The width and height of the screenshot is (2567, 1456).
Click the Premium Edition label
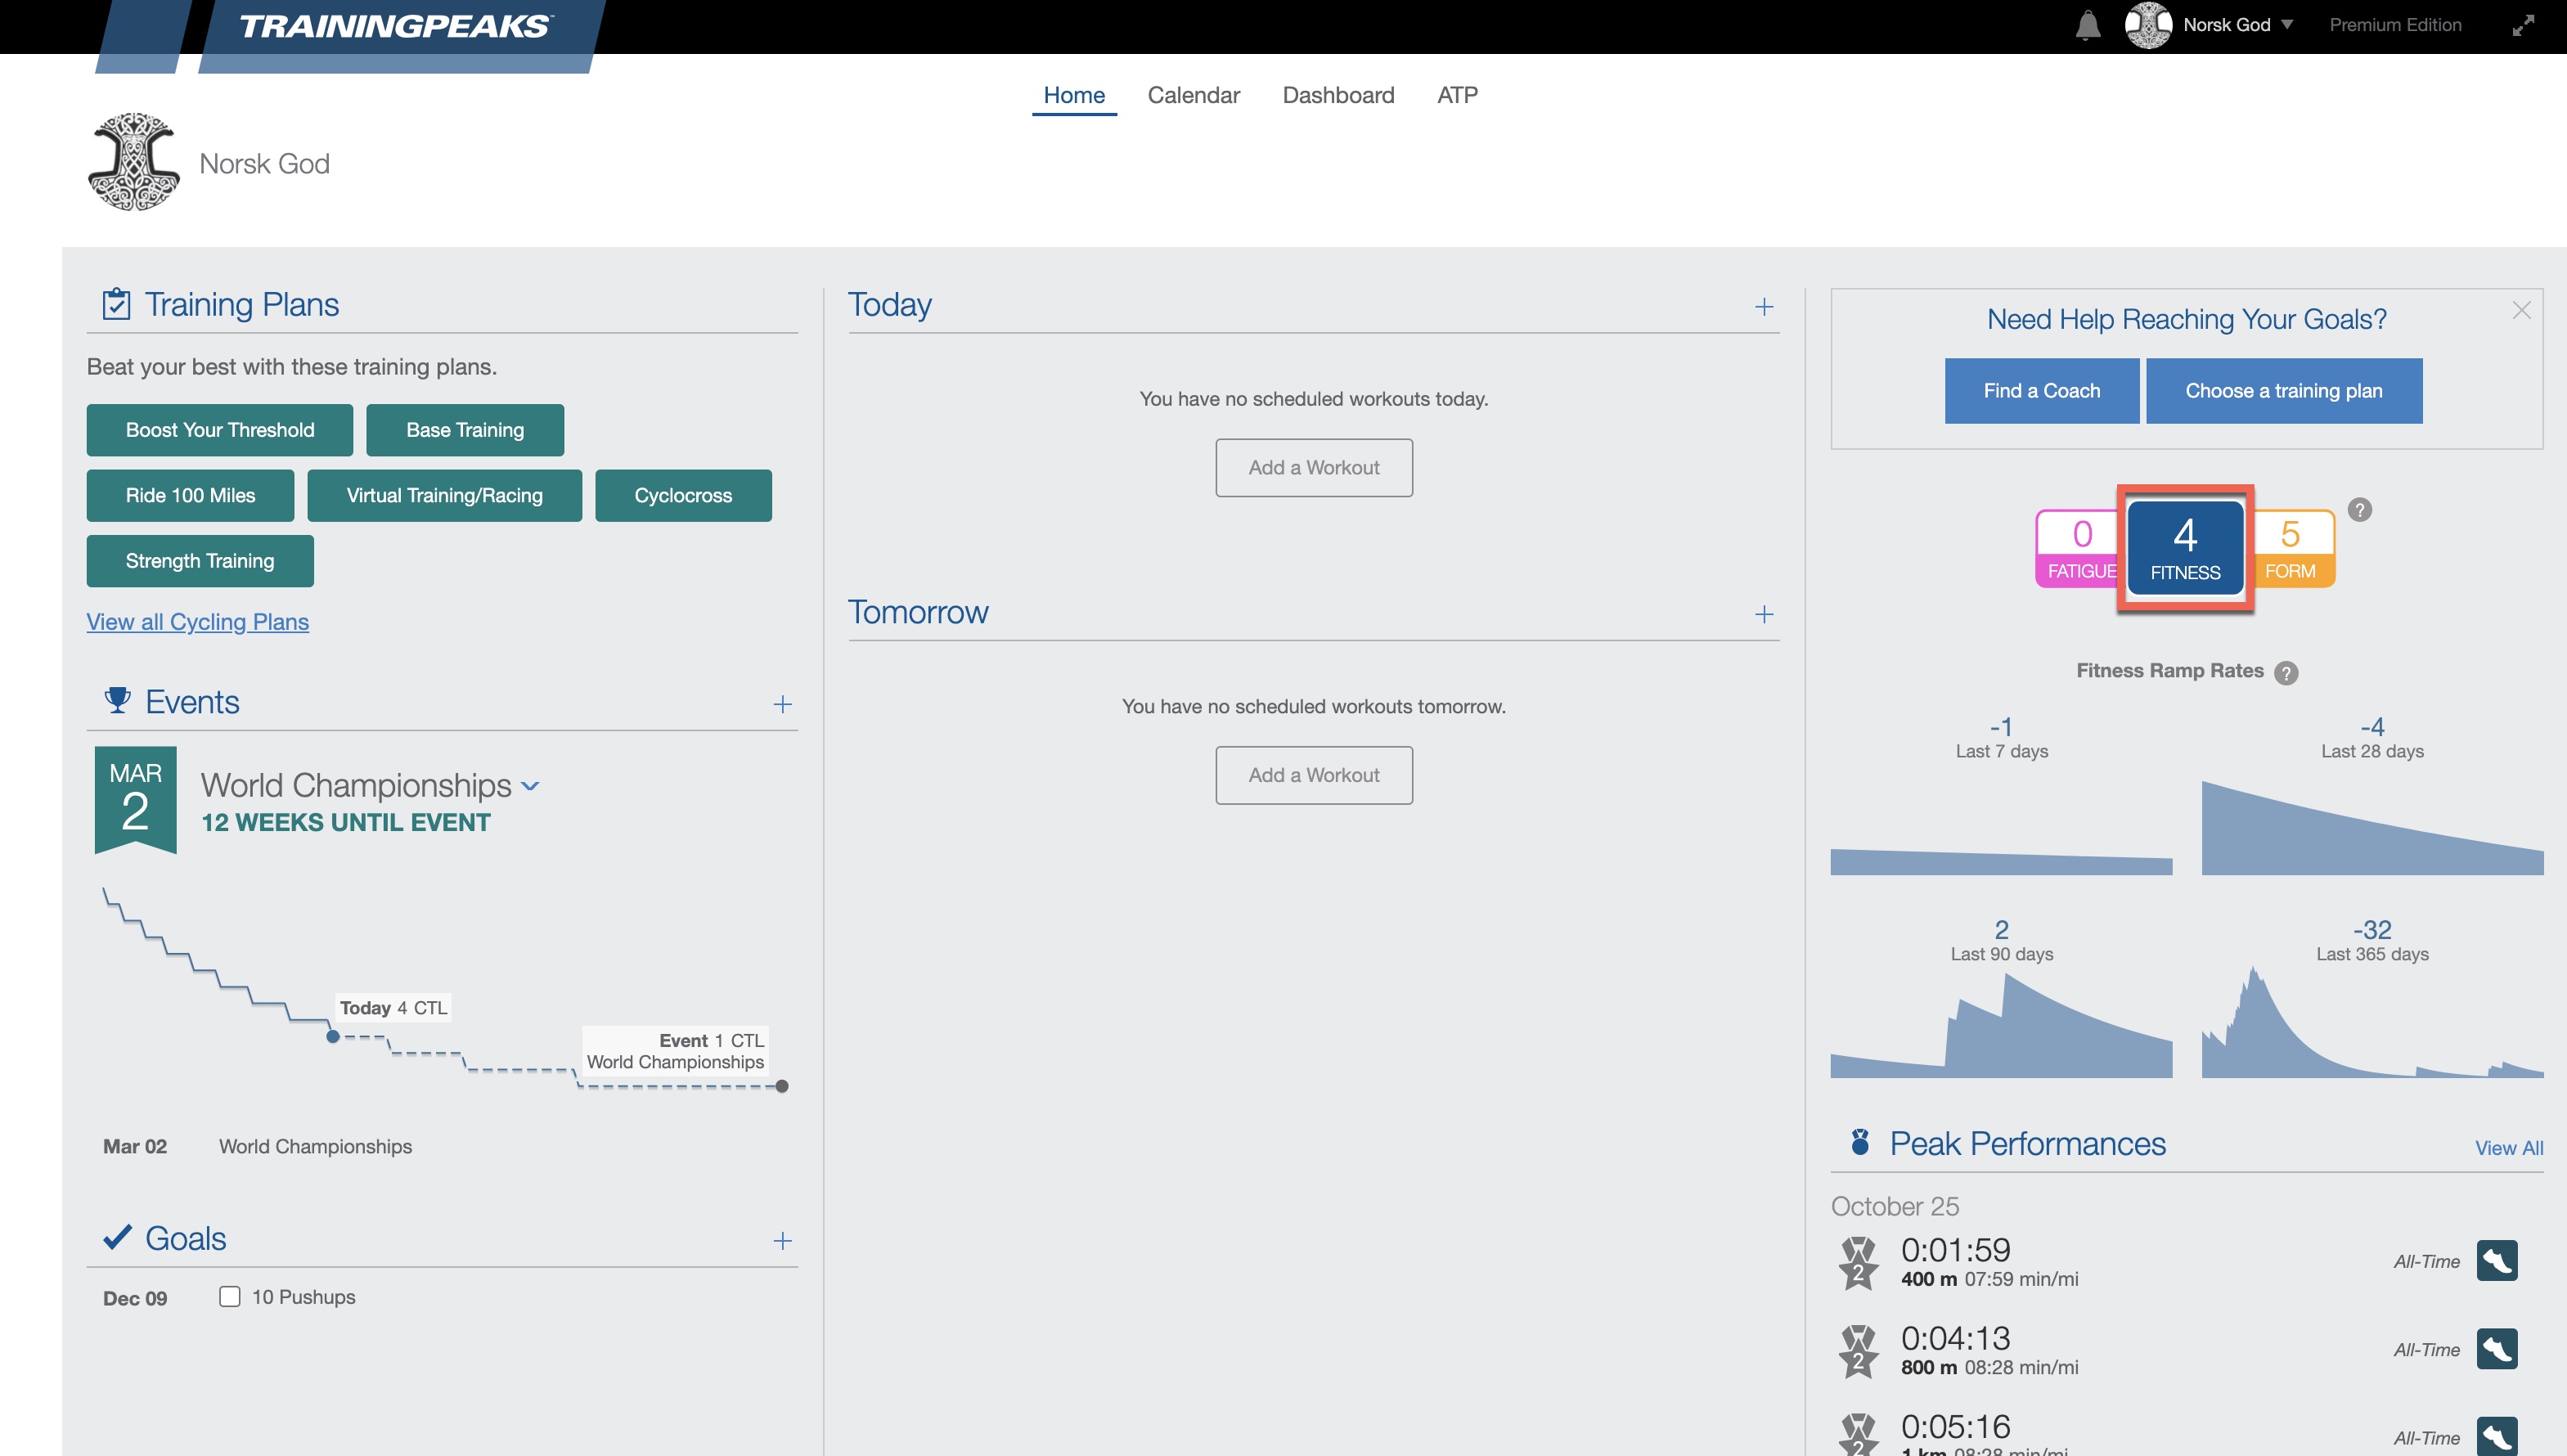pyautogui.click(x=2395, y=25)
